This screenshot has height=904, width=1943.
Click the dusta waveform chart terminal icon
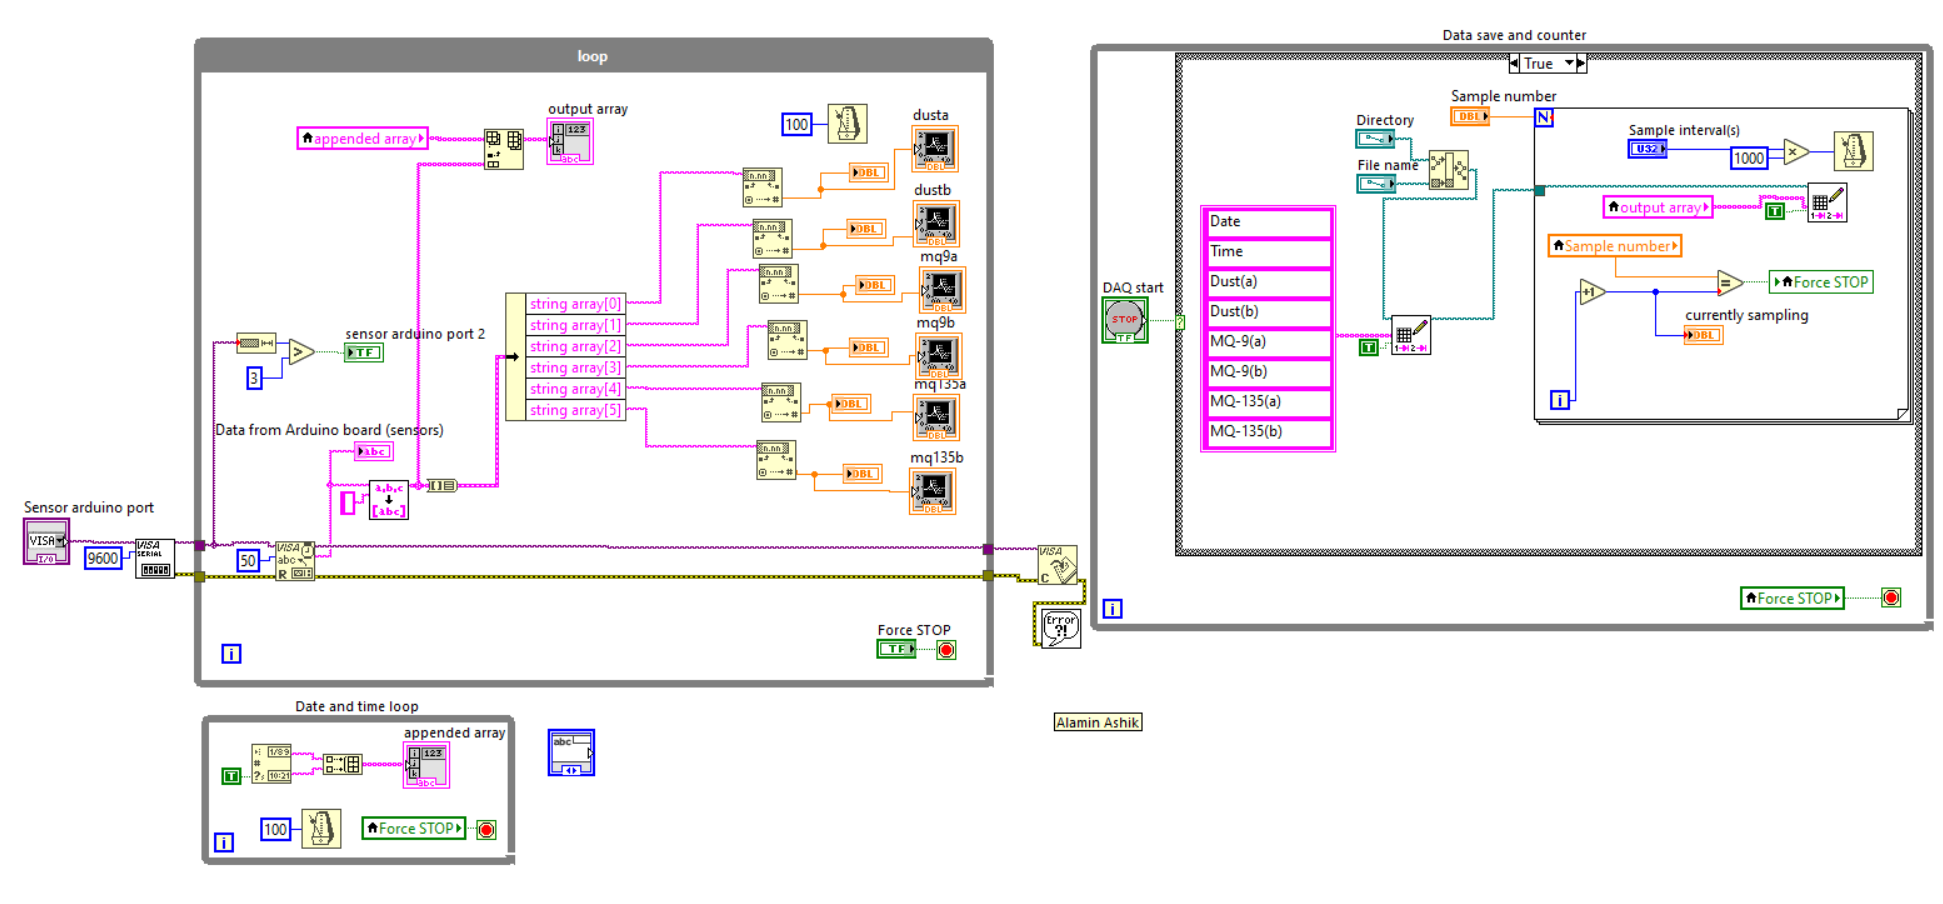point(934,148)
